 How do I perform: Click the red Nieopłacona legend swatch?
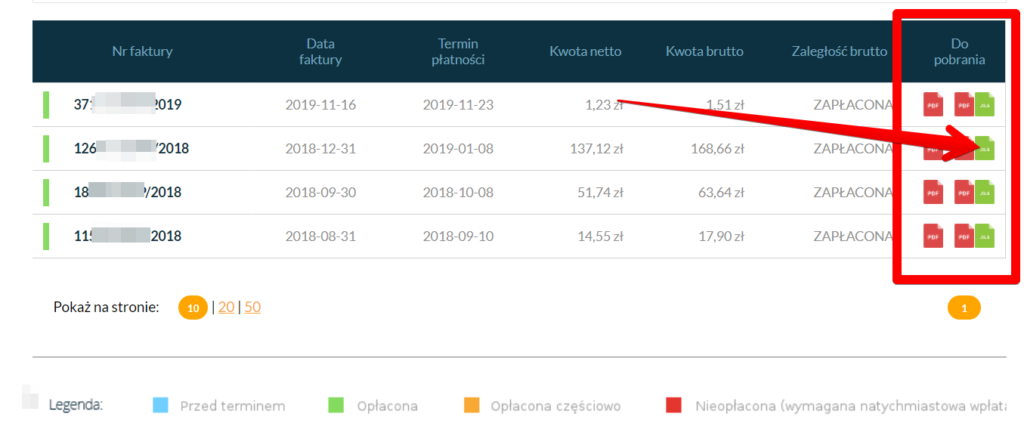point(674,405)
